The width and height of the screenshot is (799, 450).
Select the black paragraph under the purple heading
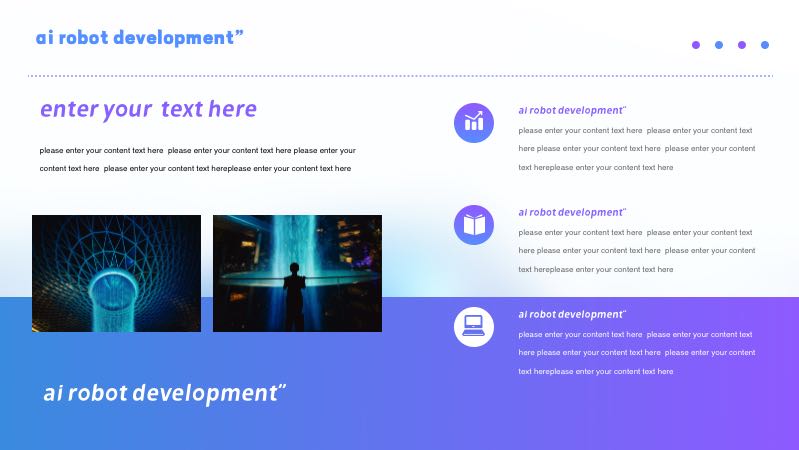tap(198, 159)
